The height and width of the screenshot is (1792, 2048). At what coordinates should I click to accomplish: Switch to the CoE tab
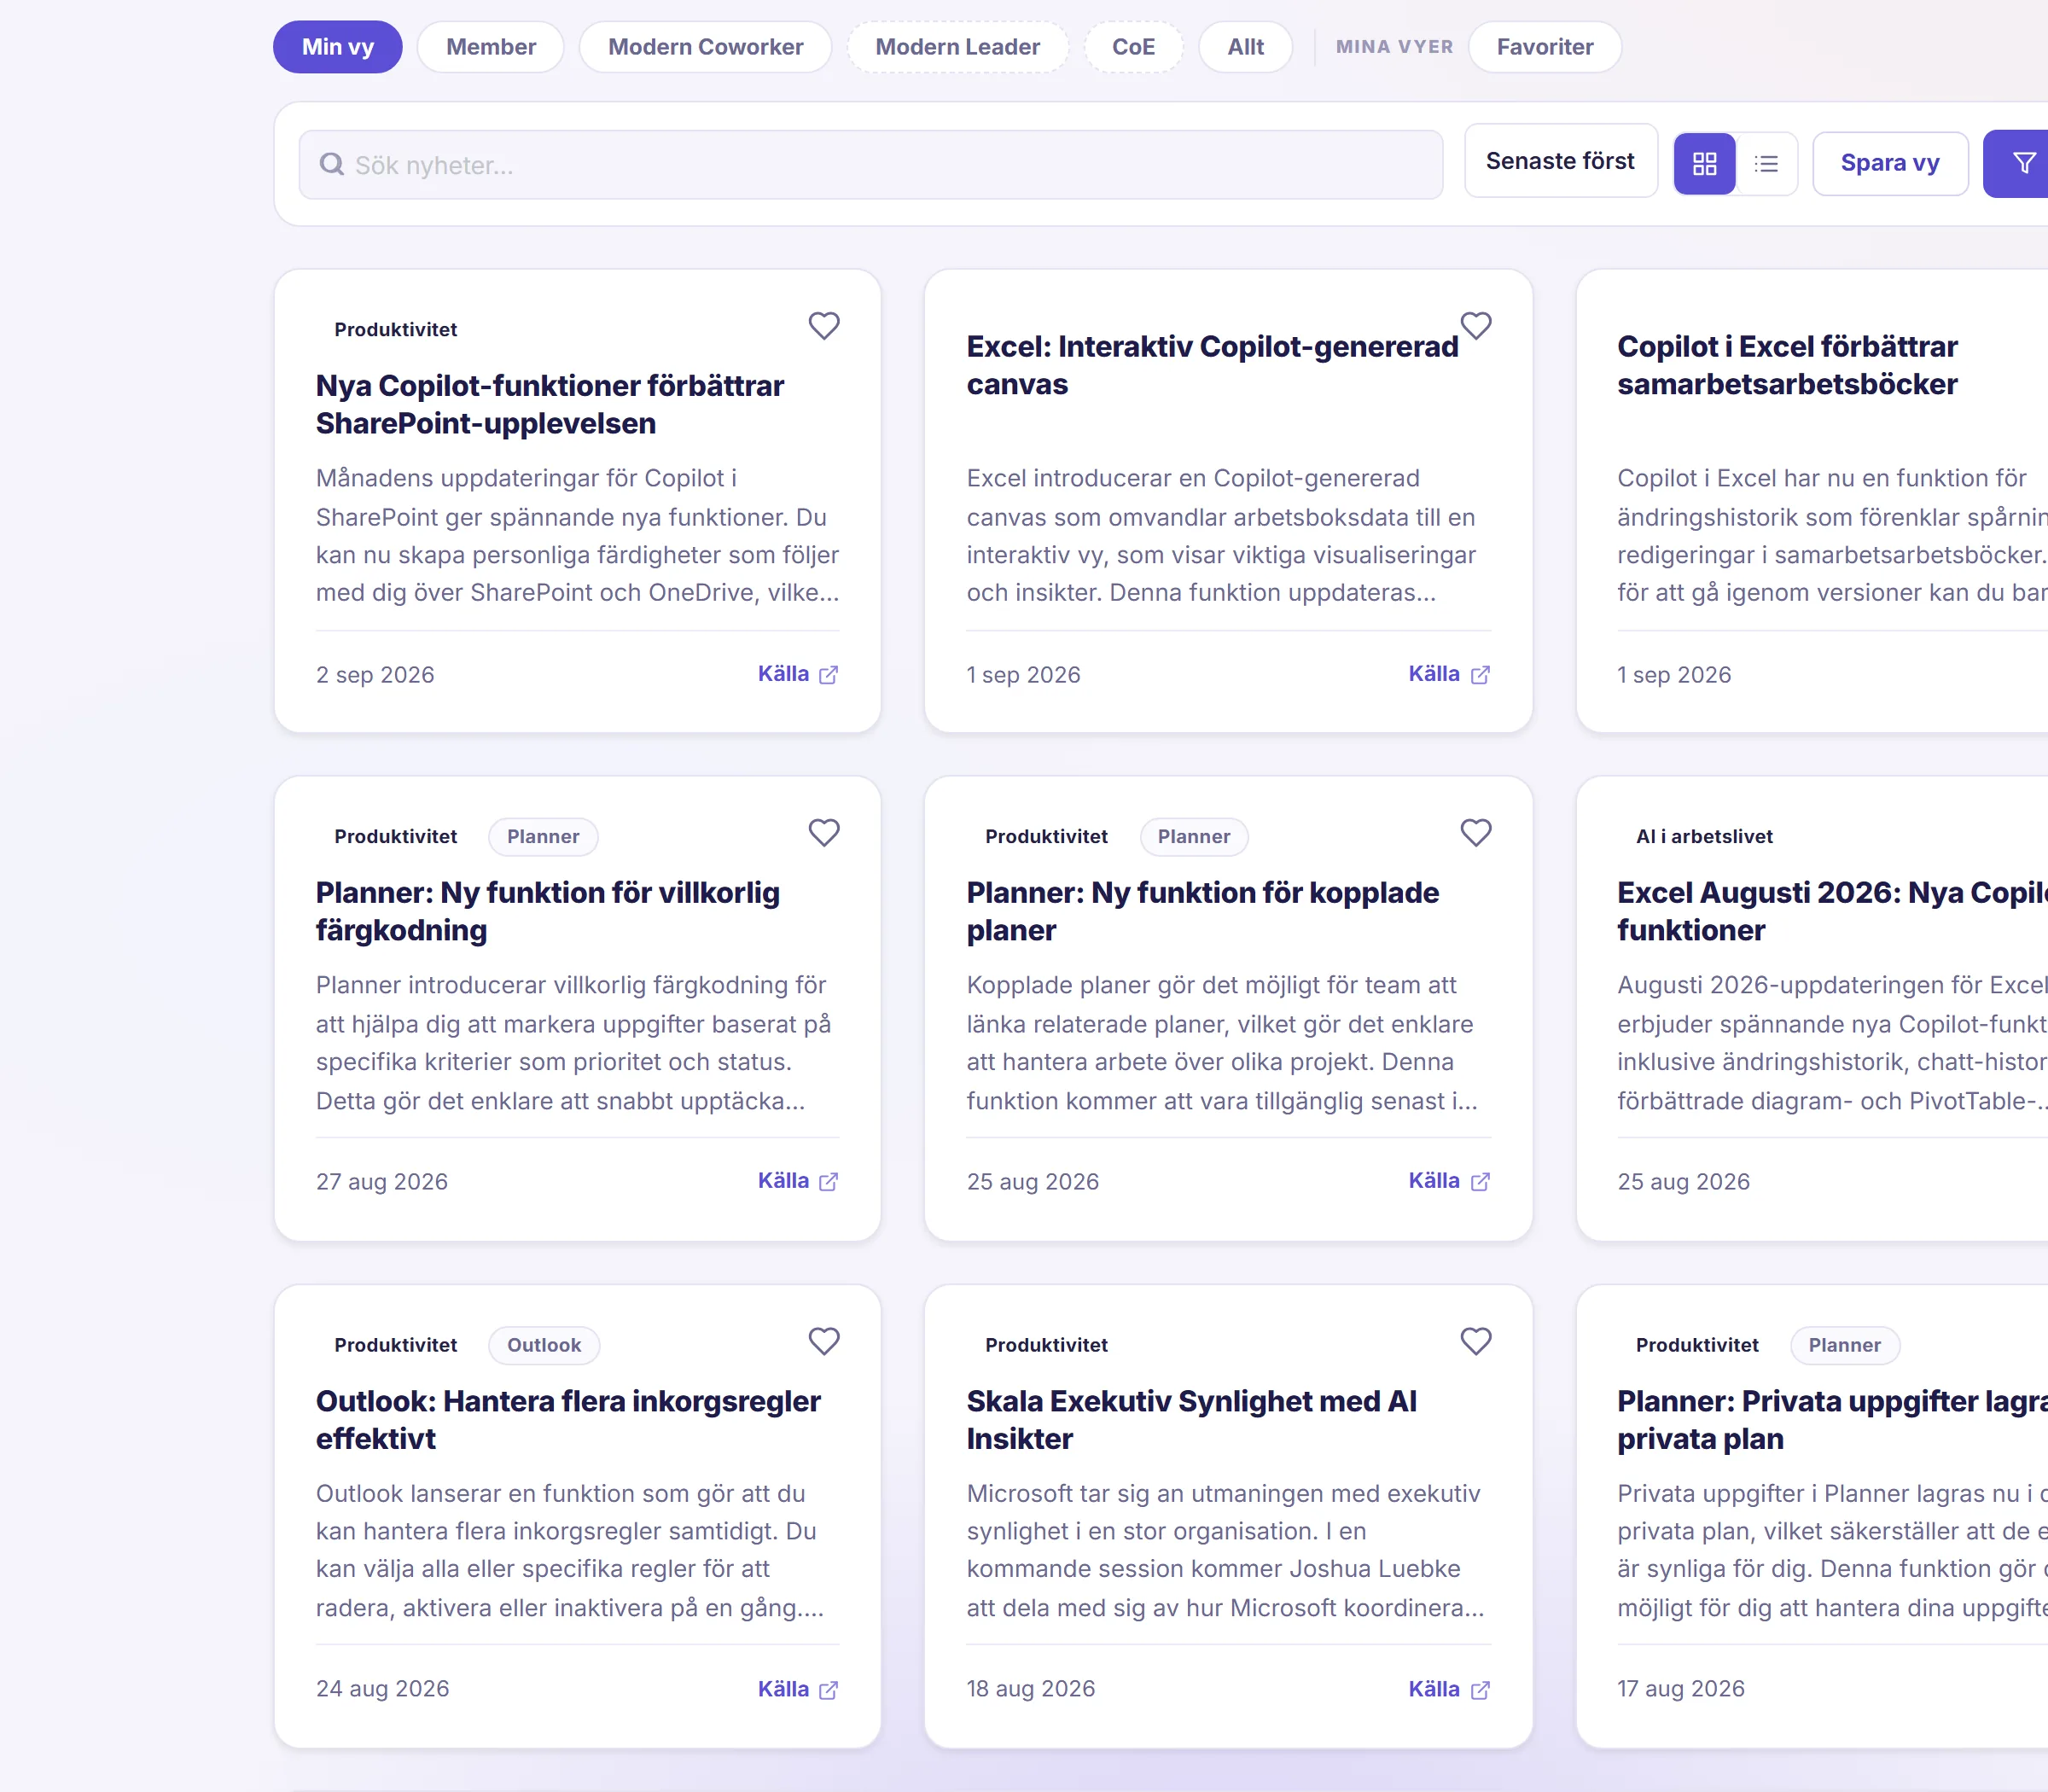(x=1133, y=47)
